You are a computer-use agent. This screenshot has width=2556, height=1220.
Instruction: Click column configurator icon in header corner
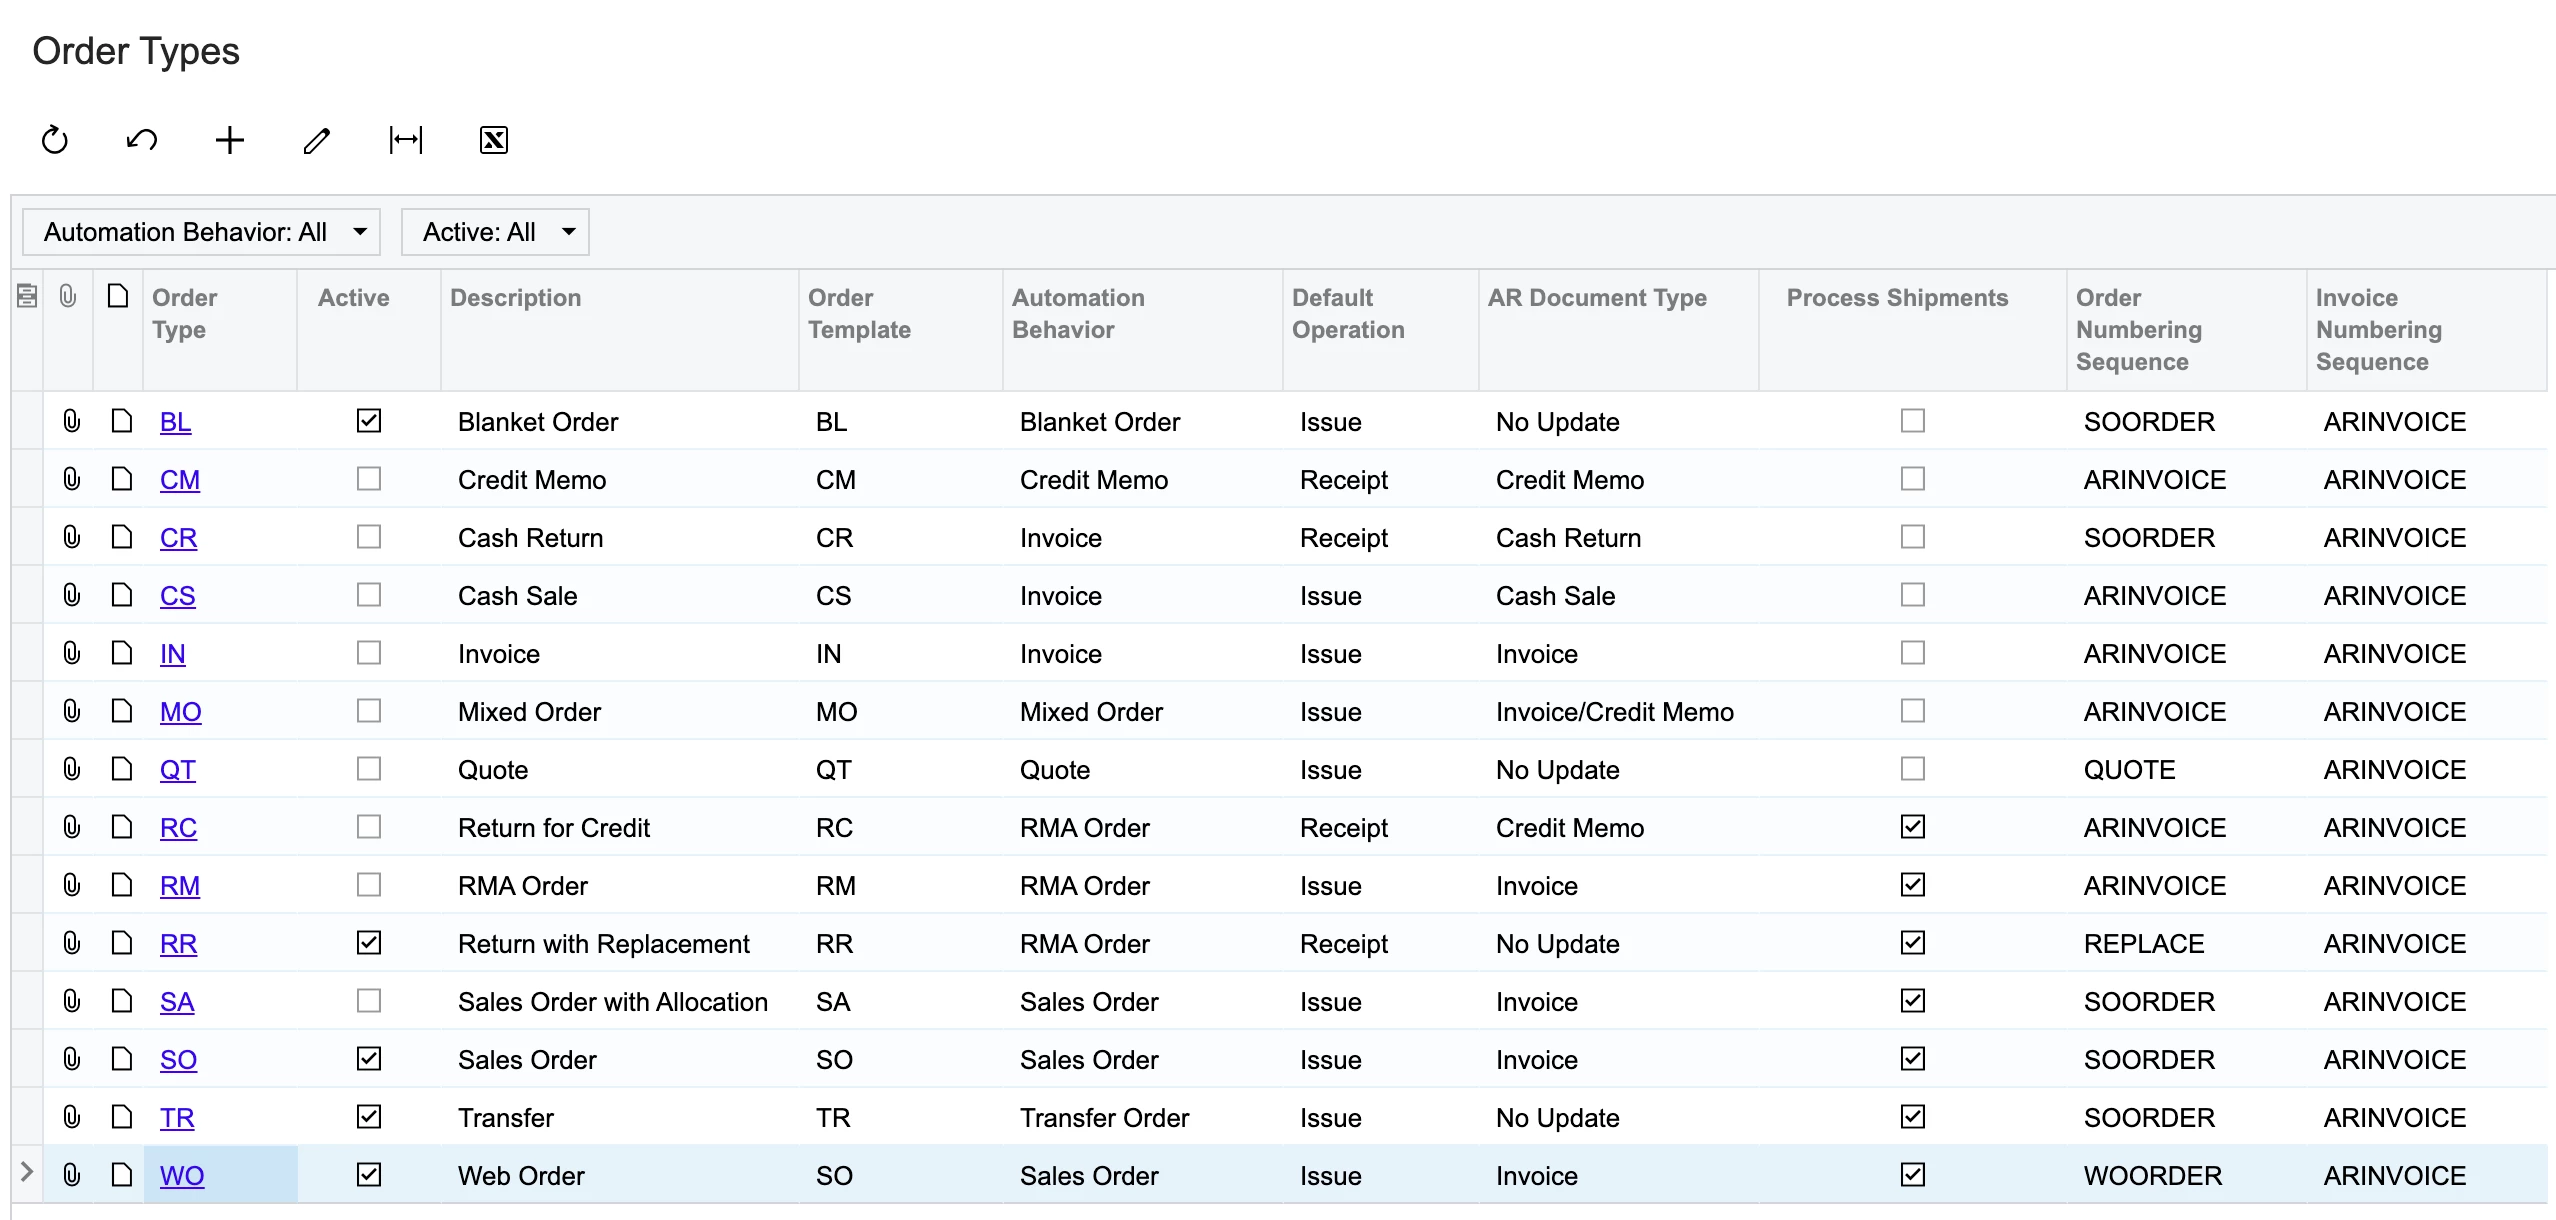pyautogui.click(x=27, y=296)
